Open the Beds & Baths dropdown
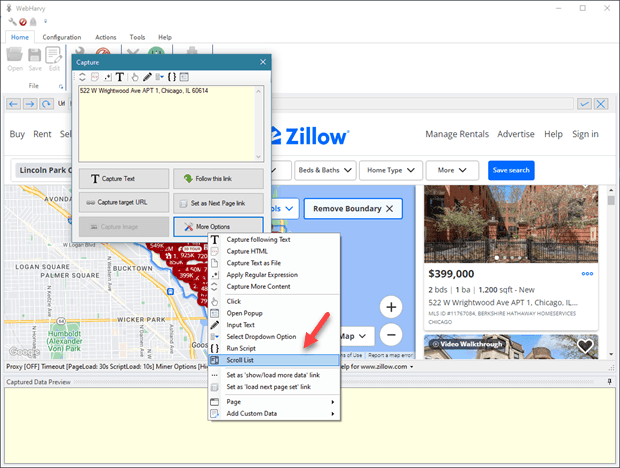The image size is (620, 468). coord(325,170)
